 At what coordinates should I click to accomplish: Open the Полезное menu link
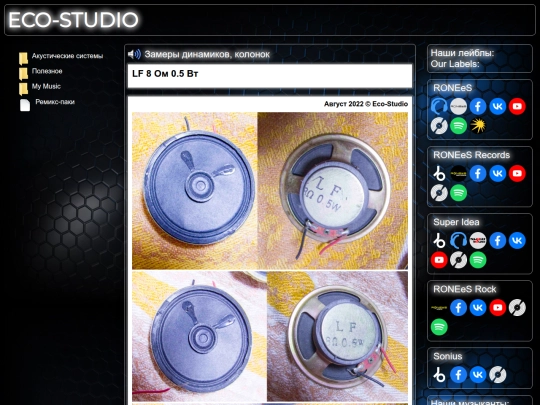pyautogui.click(x=47, y=71)
